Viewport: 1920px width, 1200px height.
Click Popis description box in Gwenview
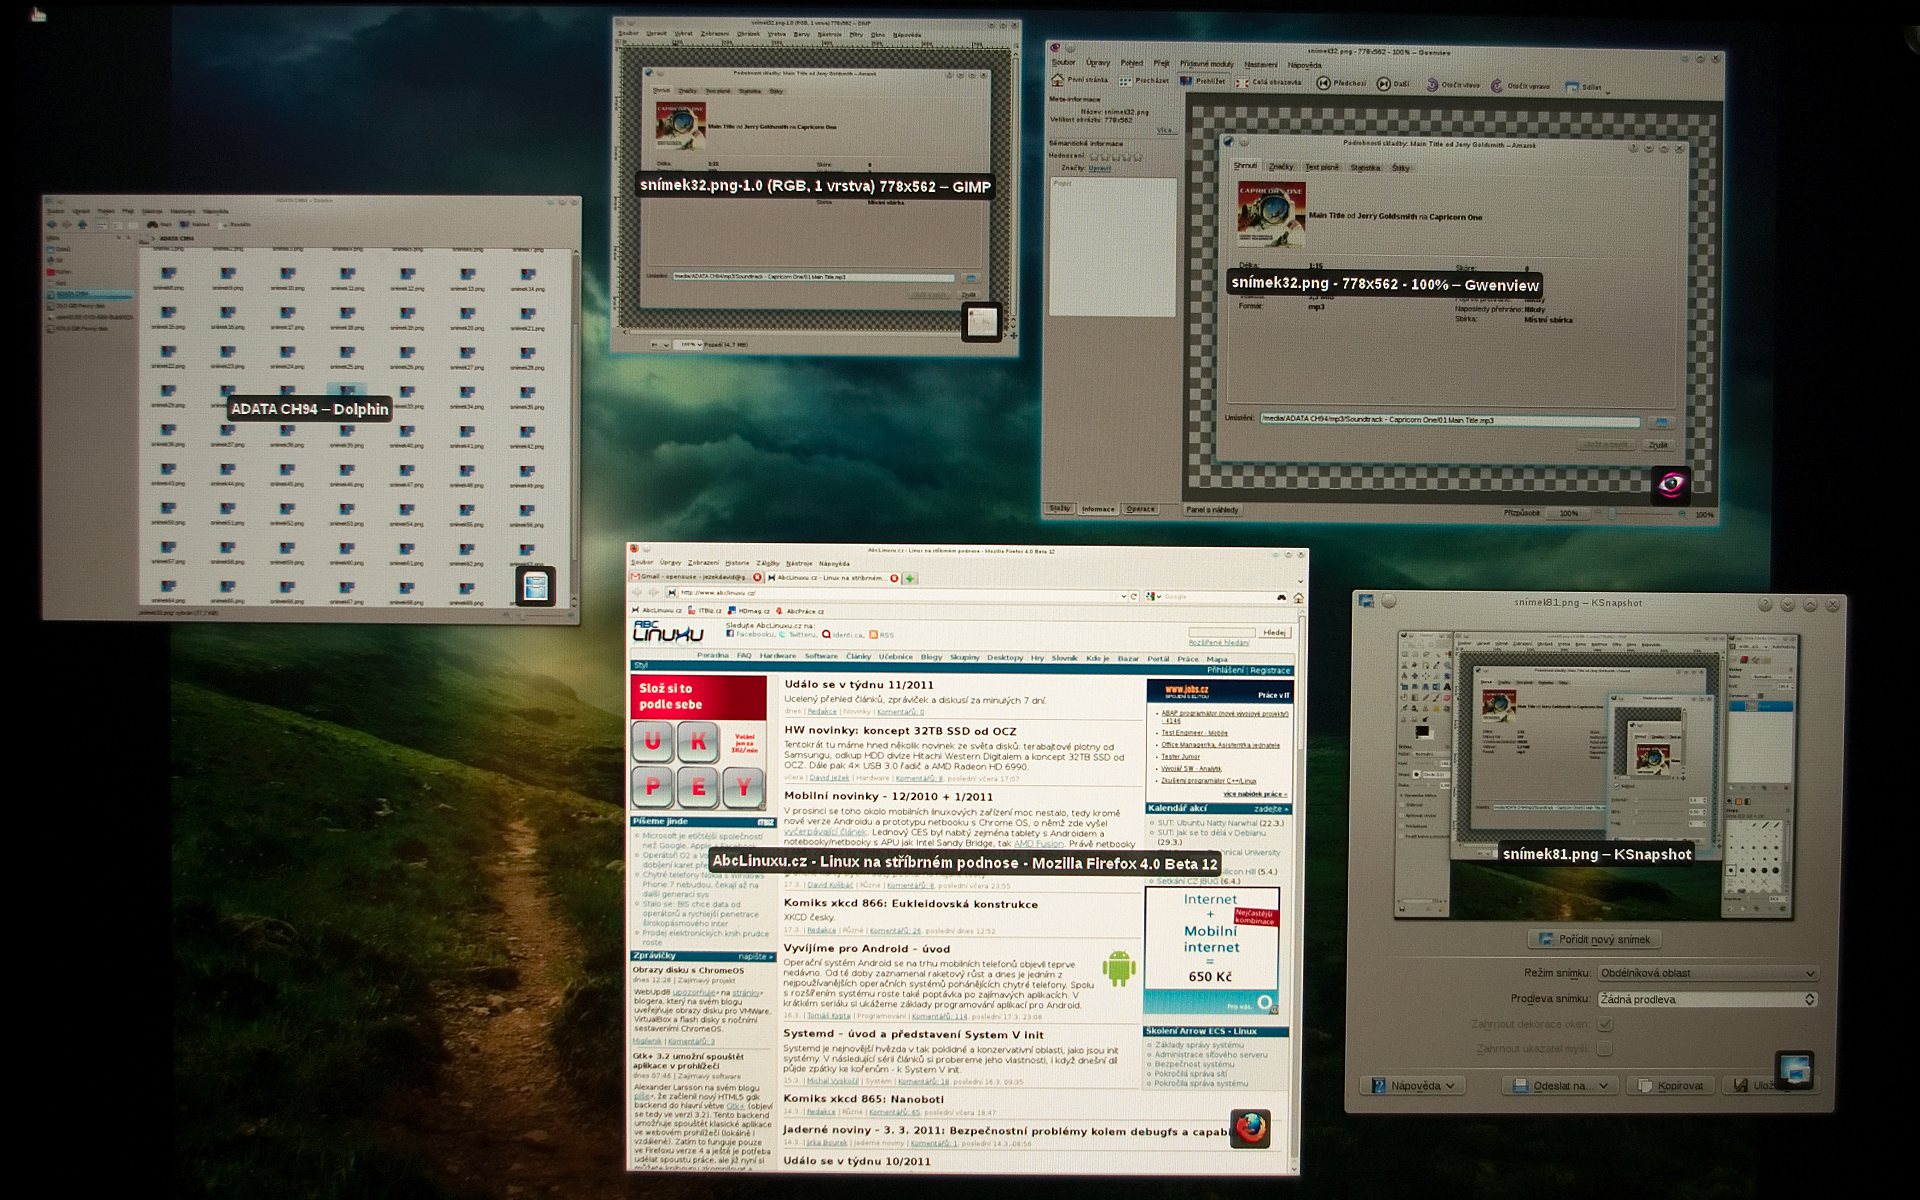point(1112,247)
